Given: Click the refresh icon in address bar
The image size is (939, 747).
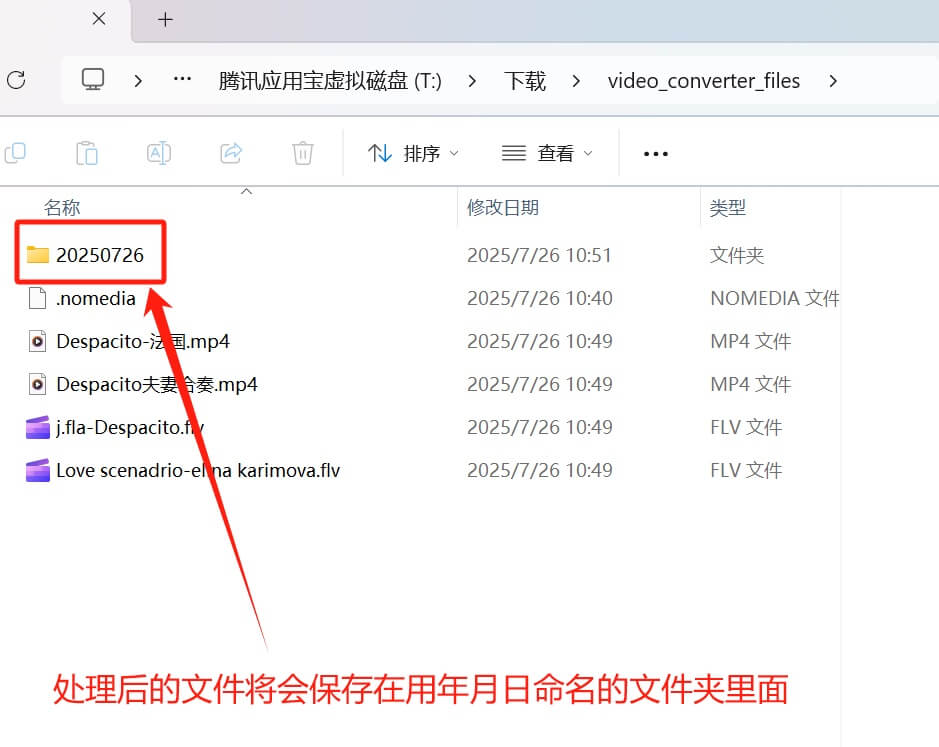Looking at the screenshot, I should pos(15,81).
